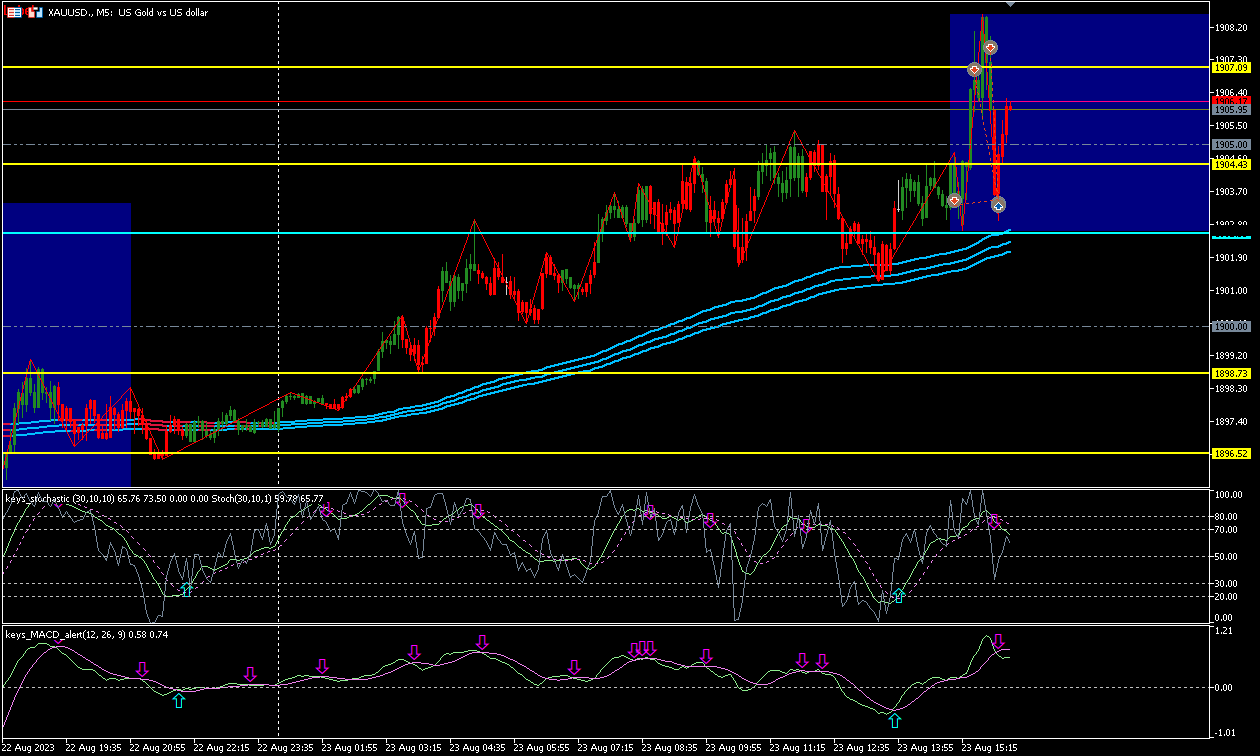Click the yellow 1896.52 price level label

[x=1231, y=453]
